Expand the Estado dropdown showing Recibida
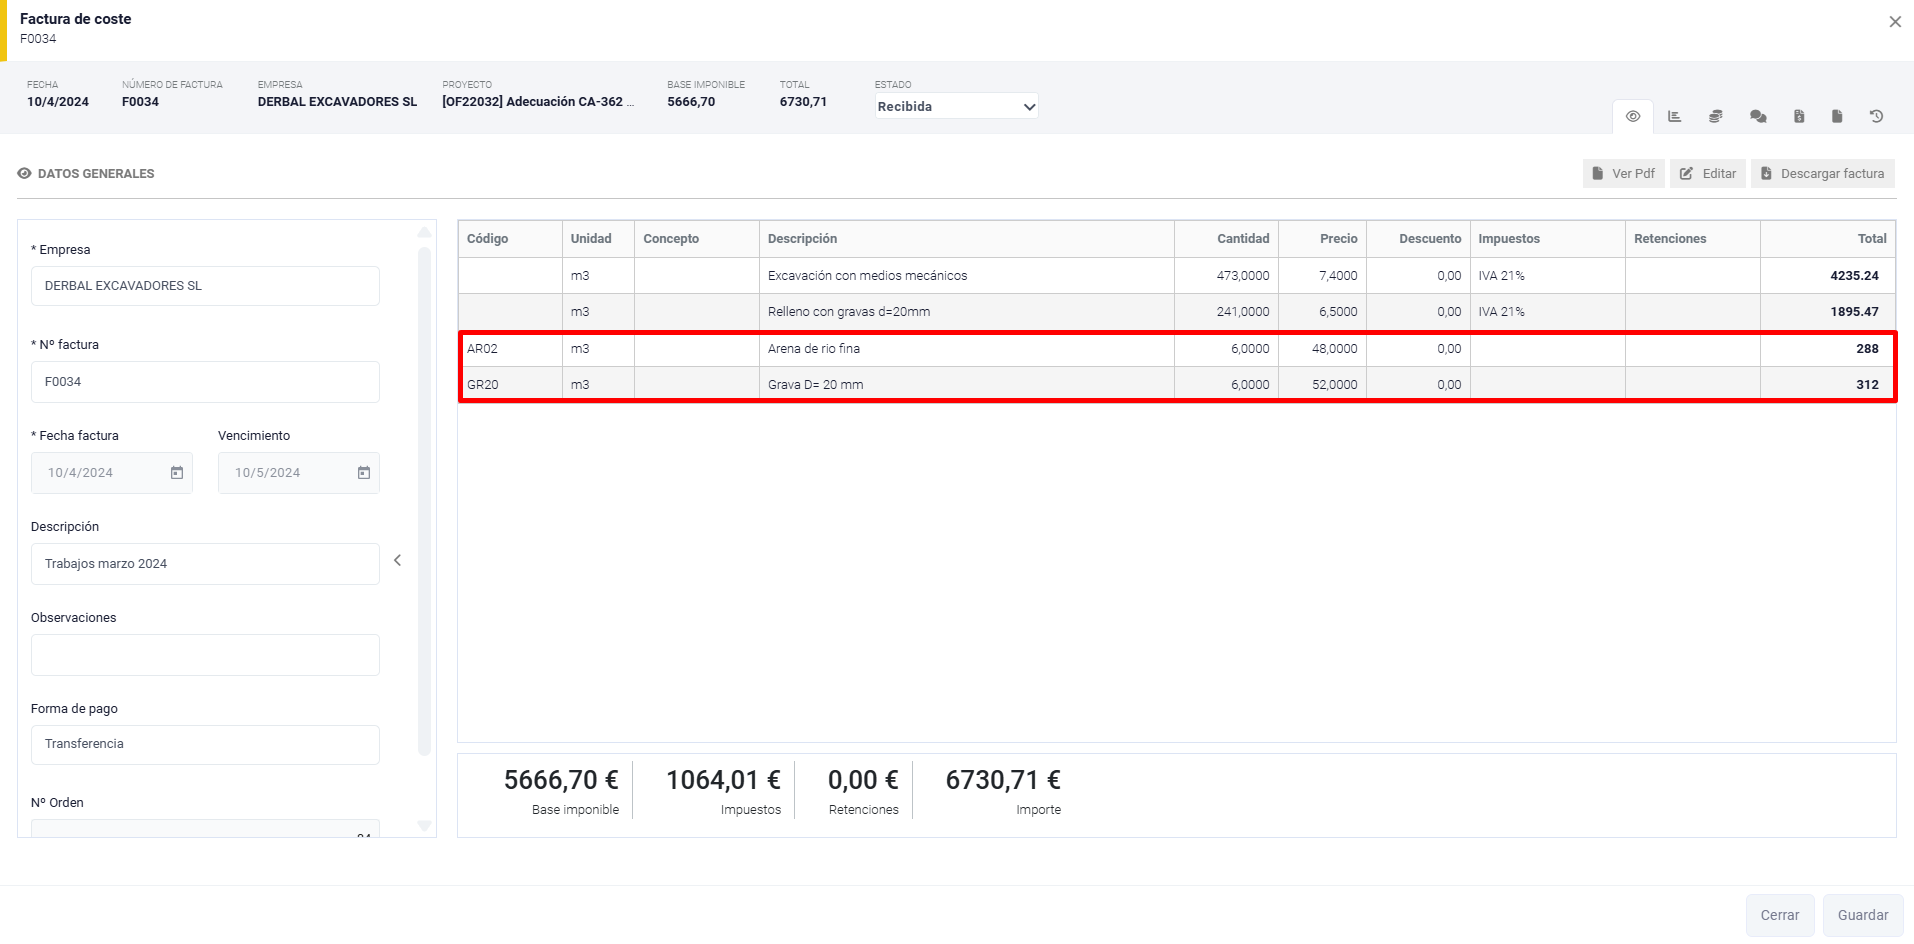Image resolution: width=1914 pixels, height=944 pixels. click(x=956, y=107)
